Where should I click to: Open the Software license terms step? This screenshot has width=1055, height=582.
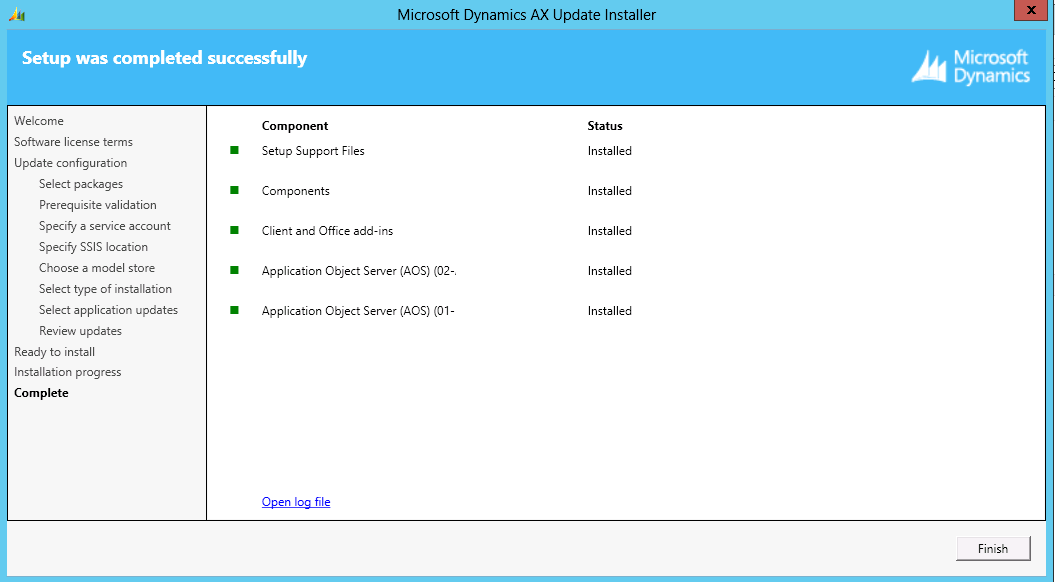point(71,141)
